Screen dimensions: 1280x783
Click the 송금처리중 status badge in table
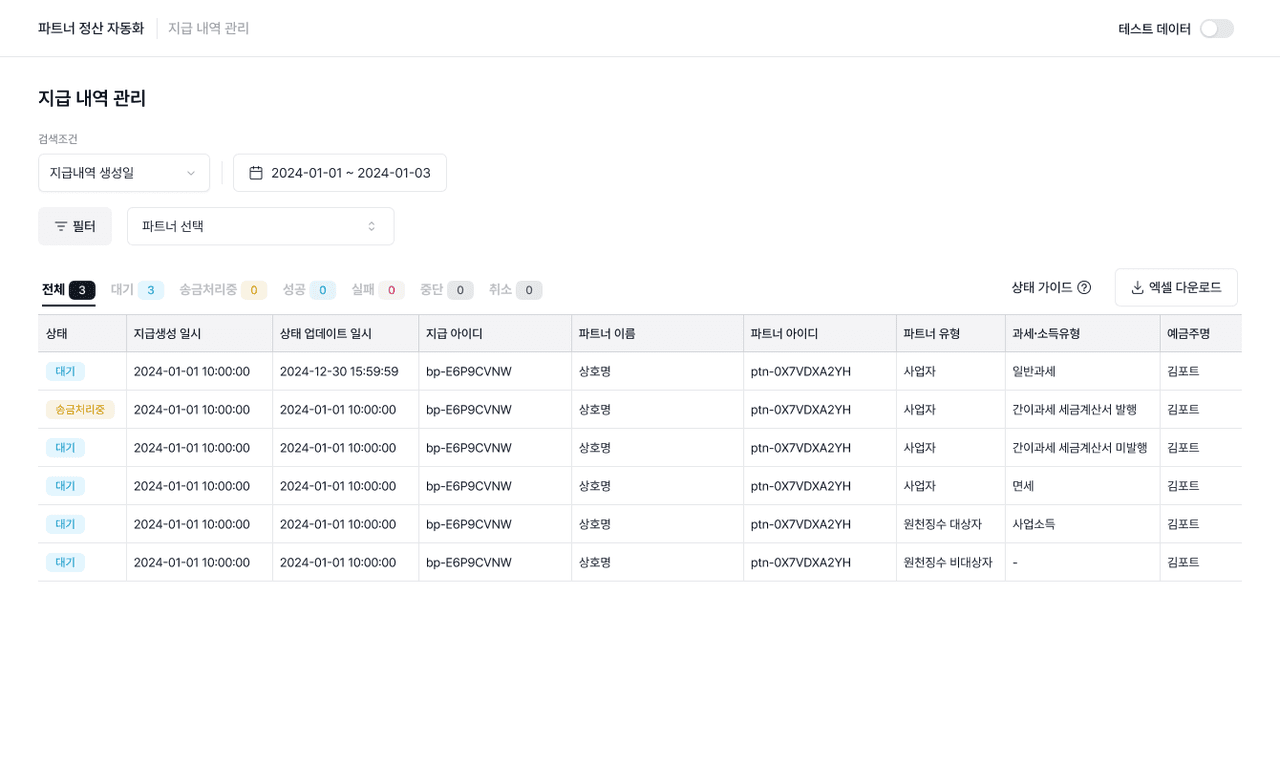(x=80, y=410)
